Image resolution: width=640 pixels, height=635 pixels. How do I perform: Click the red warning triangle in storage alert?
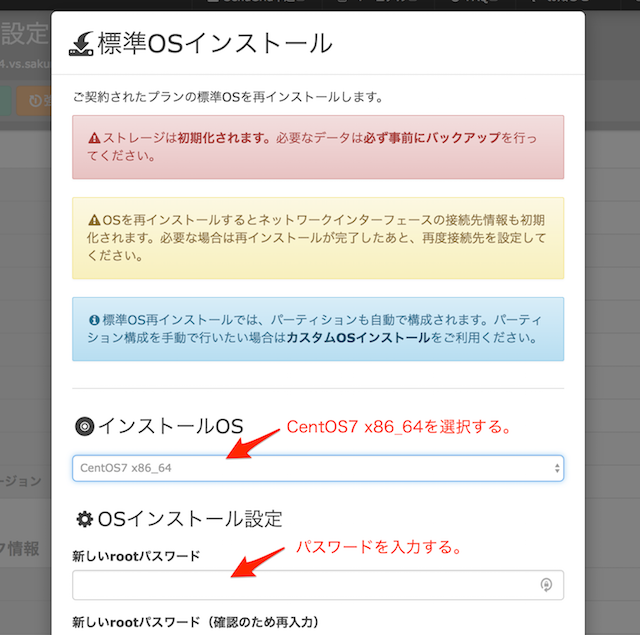[94, 138]
